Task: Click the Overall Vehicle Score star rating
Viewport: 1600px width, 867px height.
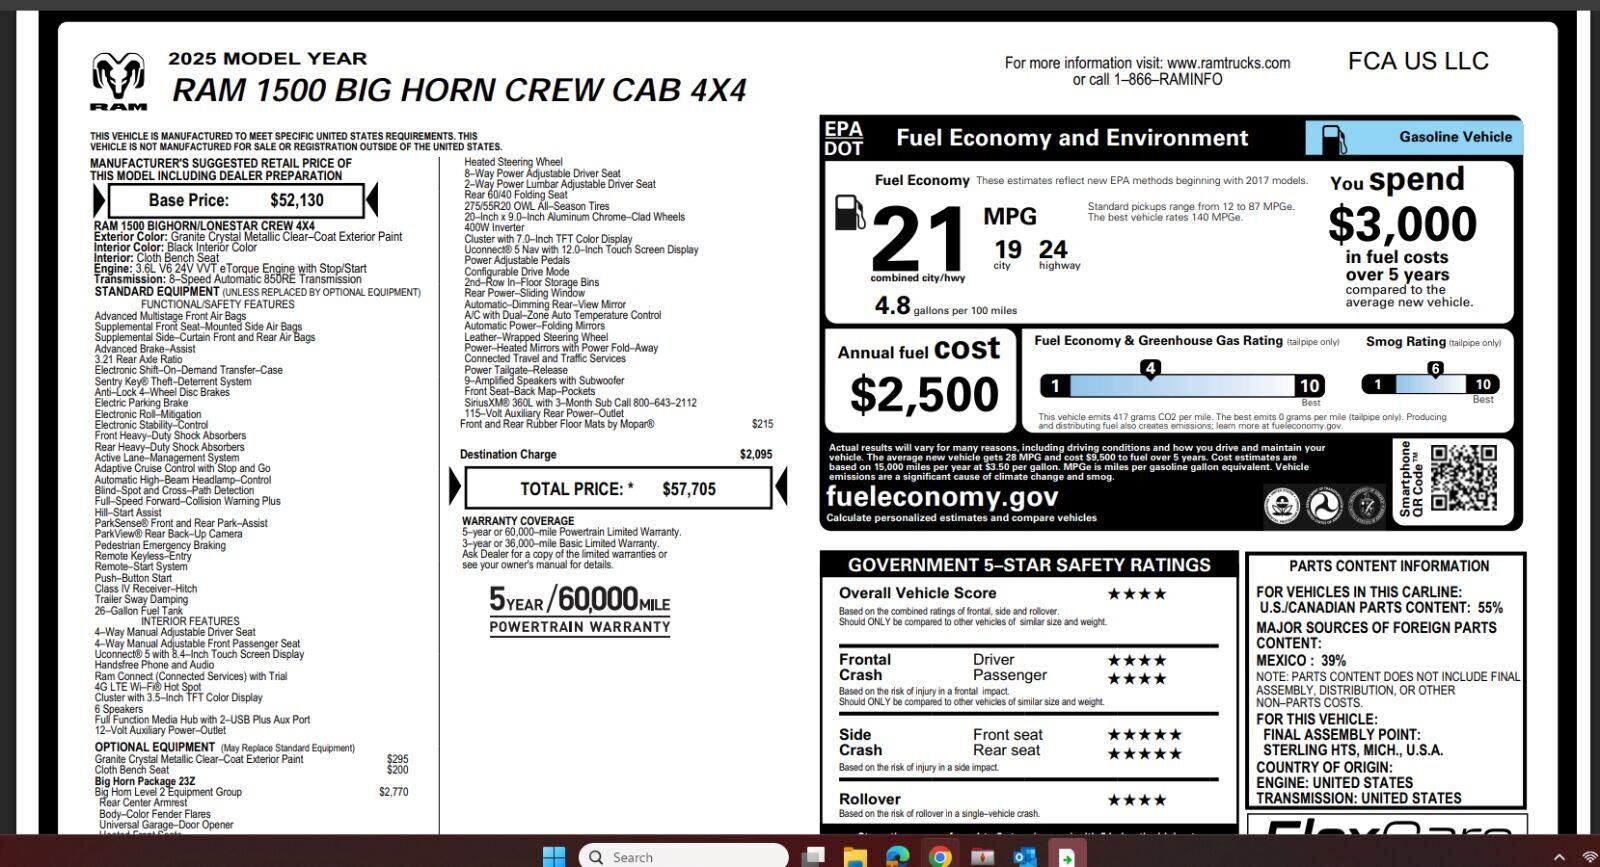Action: [x=1137, y=594]
